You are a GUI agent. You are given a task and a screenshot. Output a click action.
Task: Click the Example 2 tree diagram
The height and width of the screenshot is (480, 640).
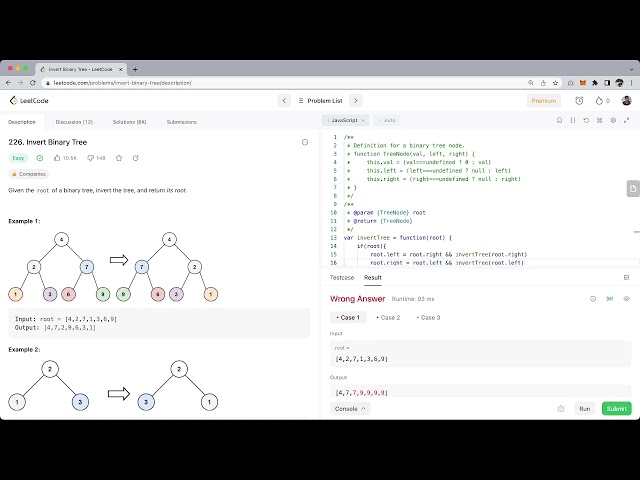coord(113,385)
